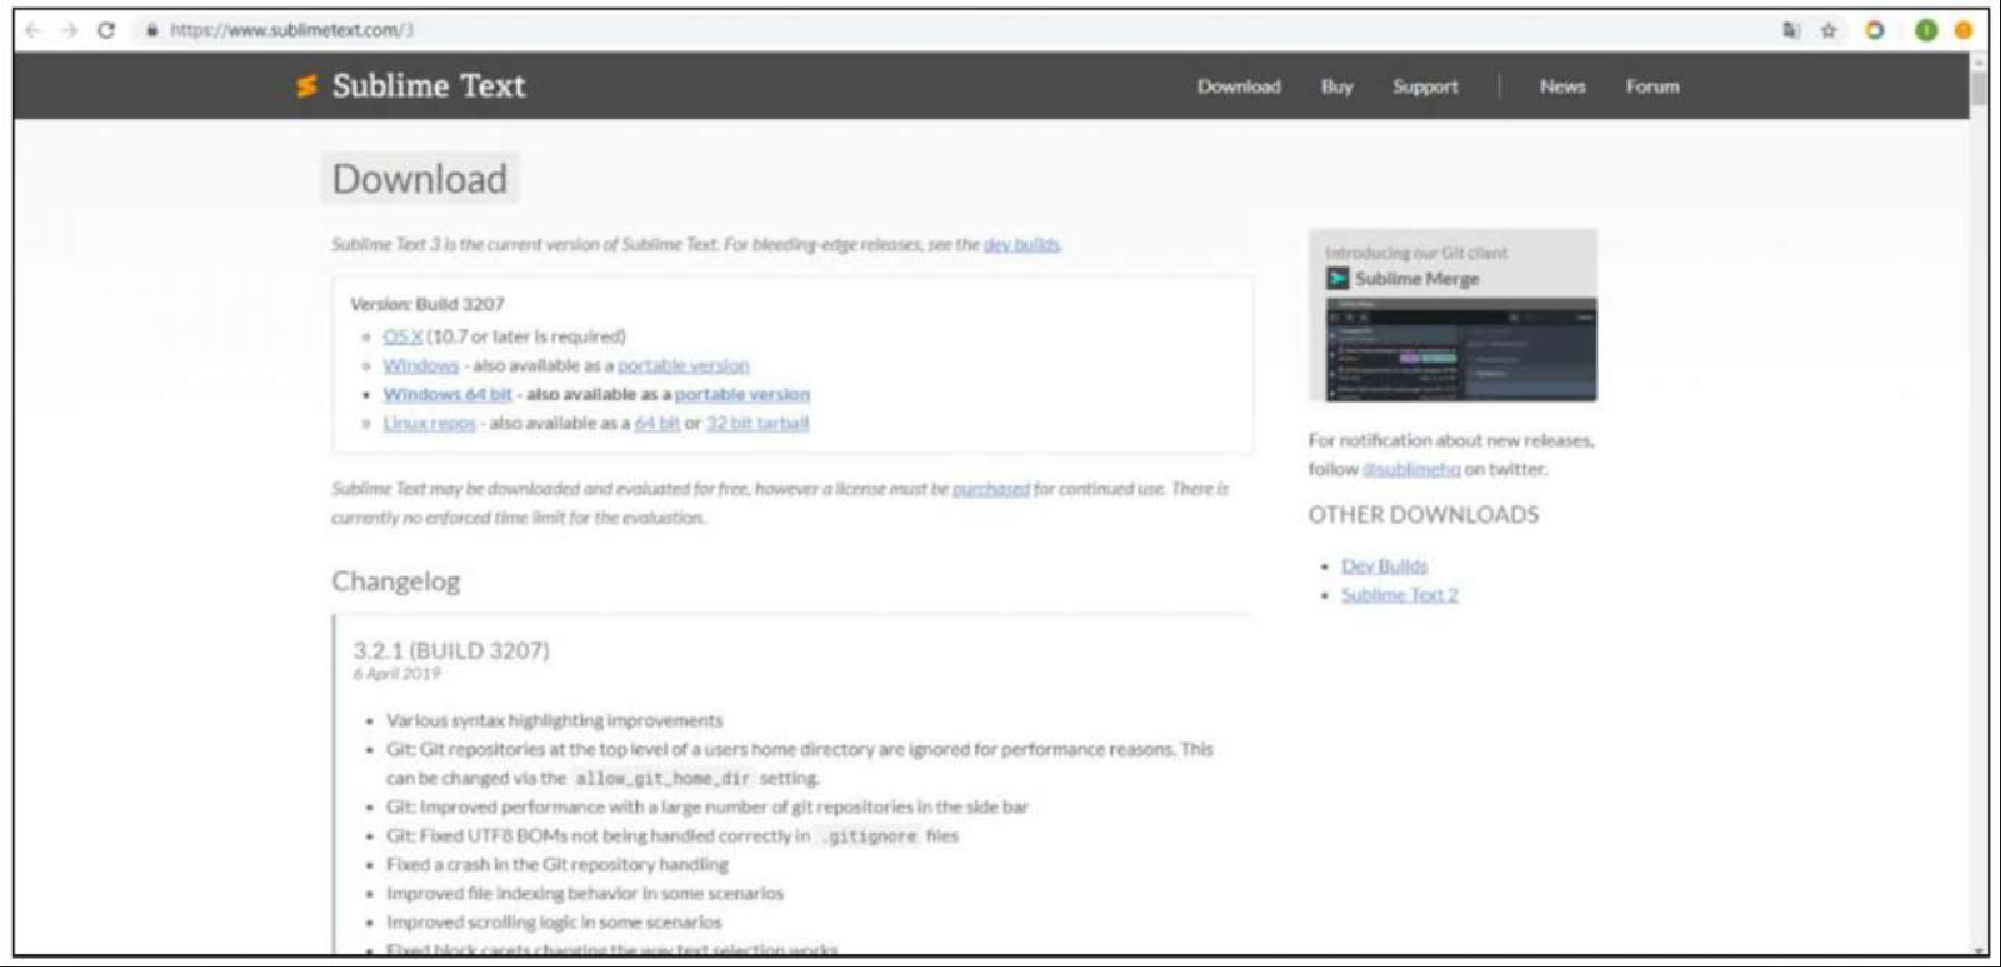Click 'Improved scrolling logic in some scenarios' entry
Screen dimensions: 2001x967
[553, 922]
